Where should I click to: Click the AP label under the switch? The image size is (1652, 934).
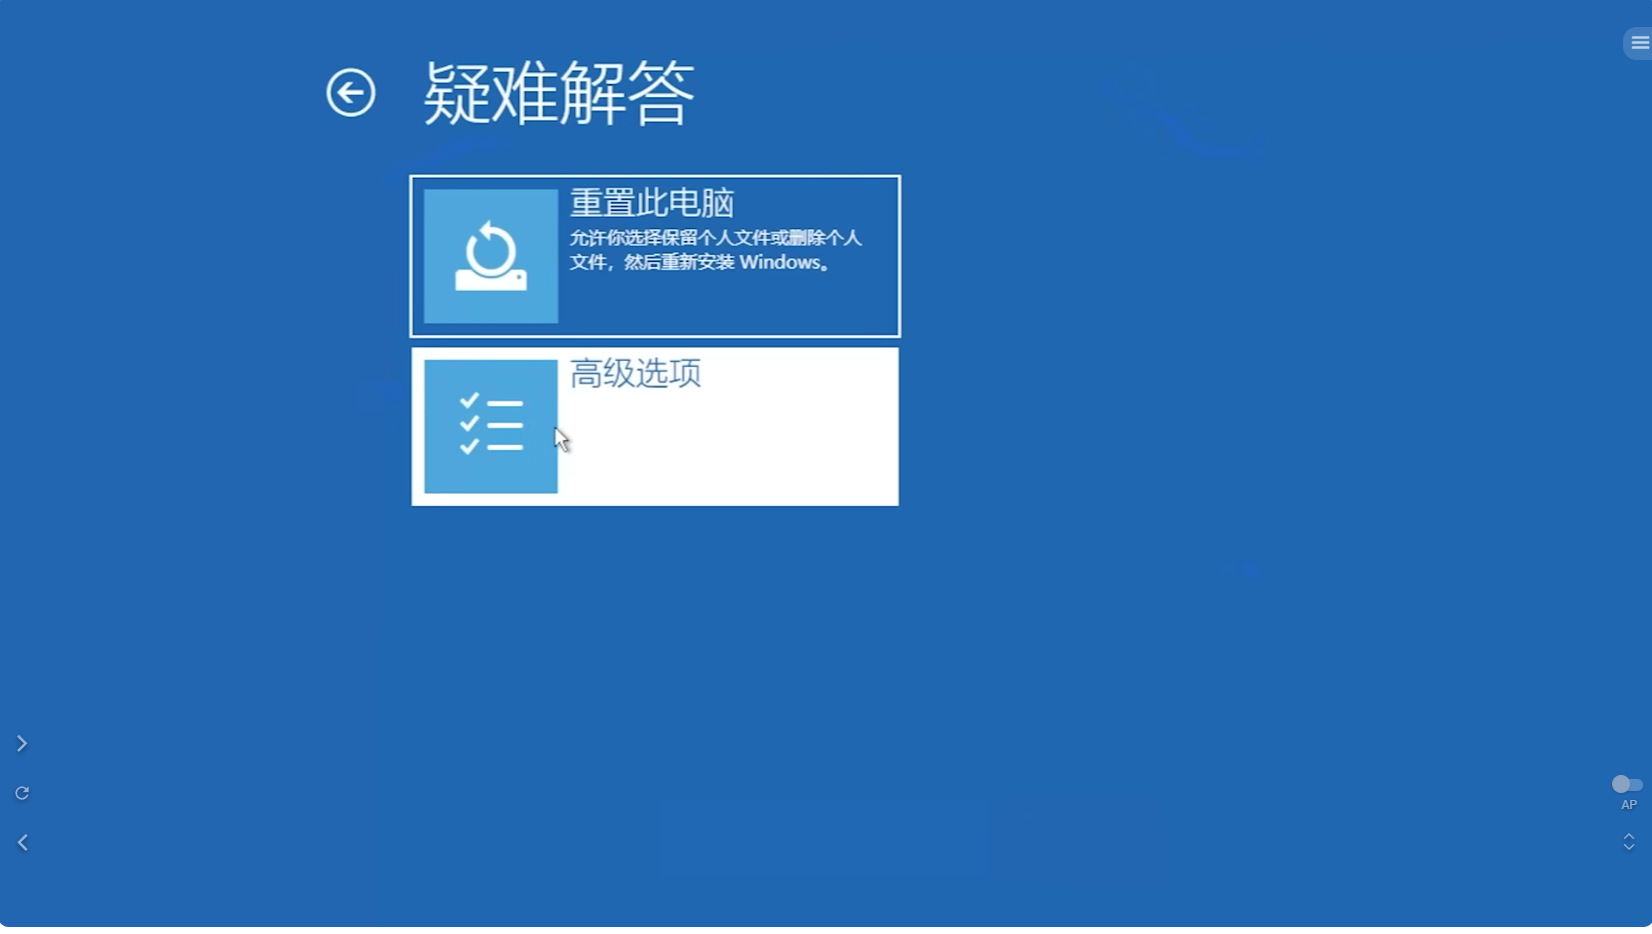click(x=1629, y=805)
